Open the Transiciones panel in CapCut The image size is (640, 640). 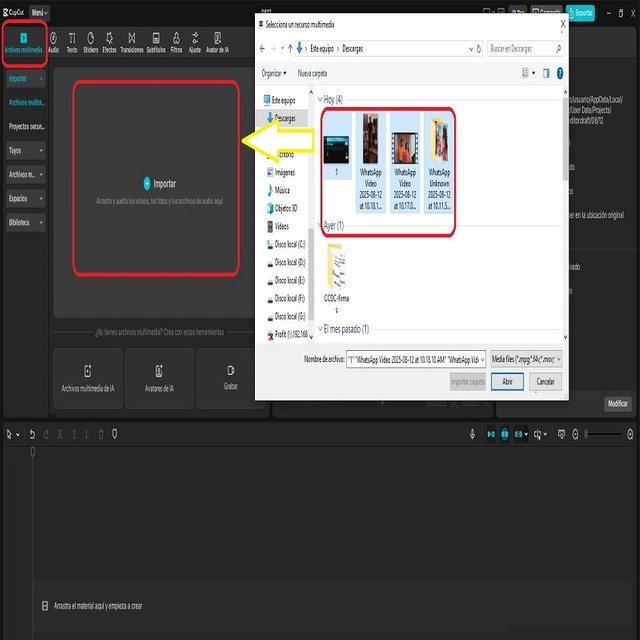click(132, 44)
